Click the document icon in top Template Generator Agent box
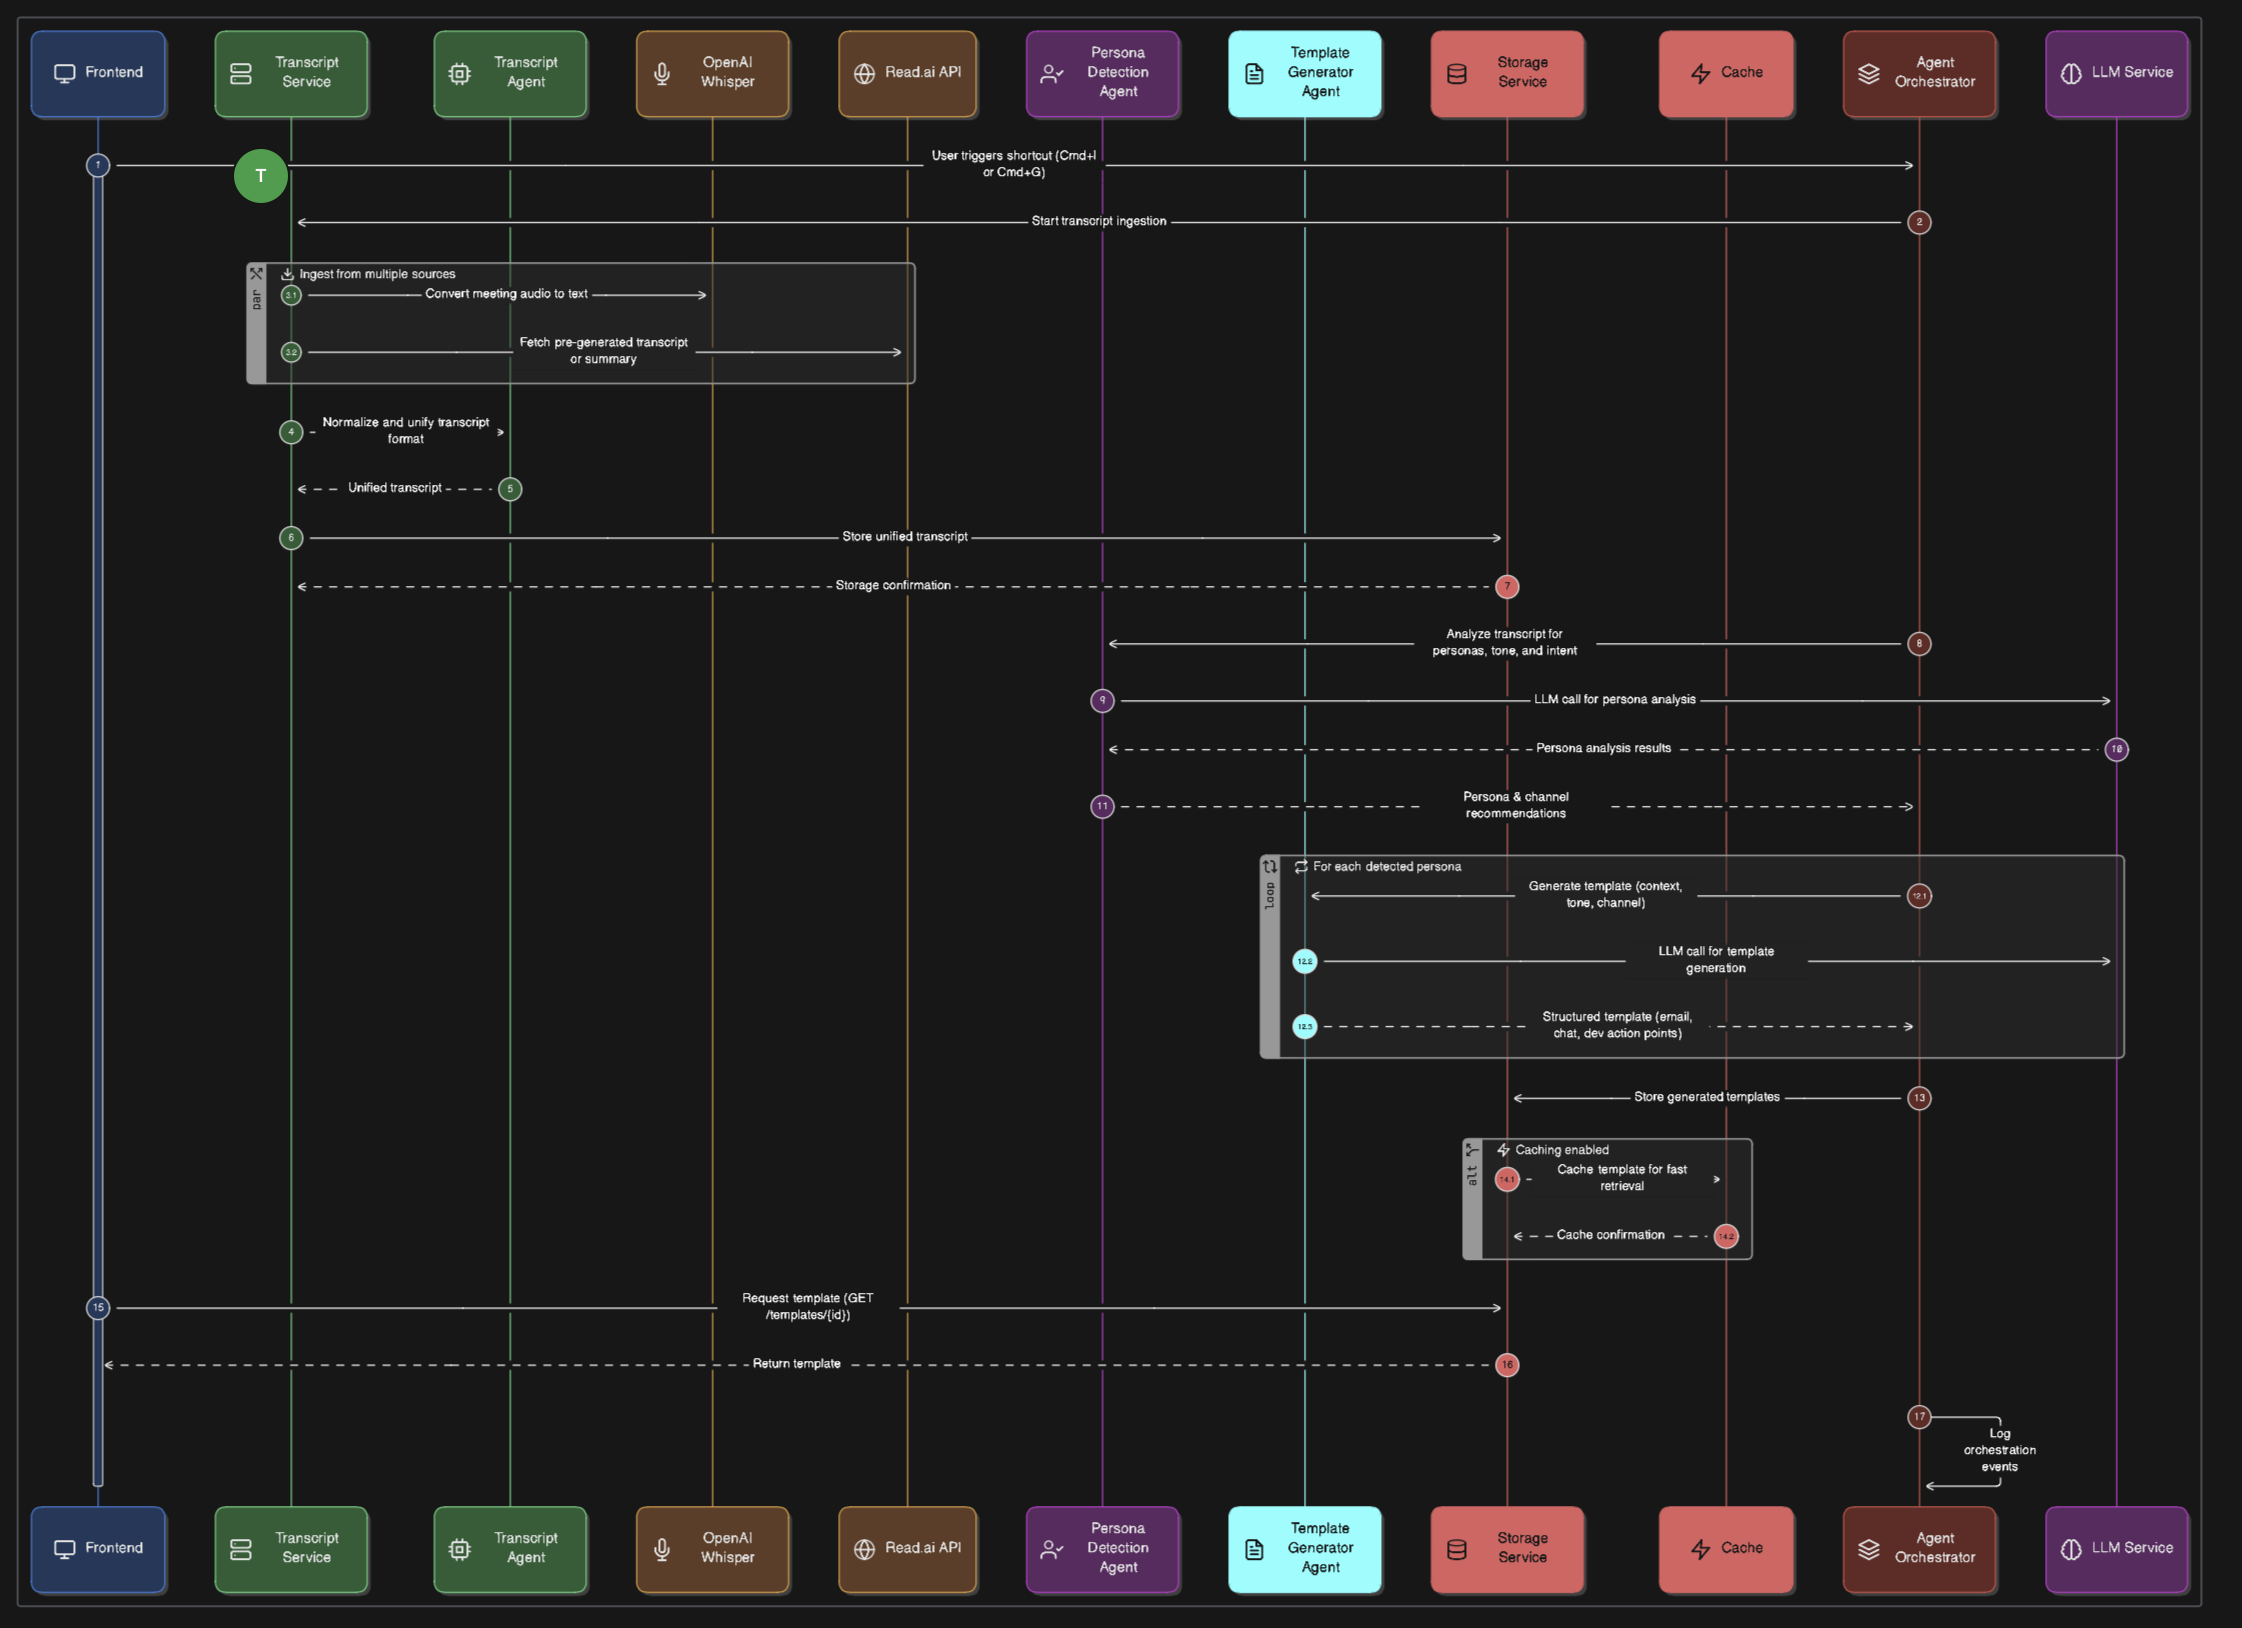This screenshot has height=1628, width=2242. tap(1254, 73)
